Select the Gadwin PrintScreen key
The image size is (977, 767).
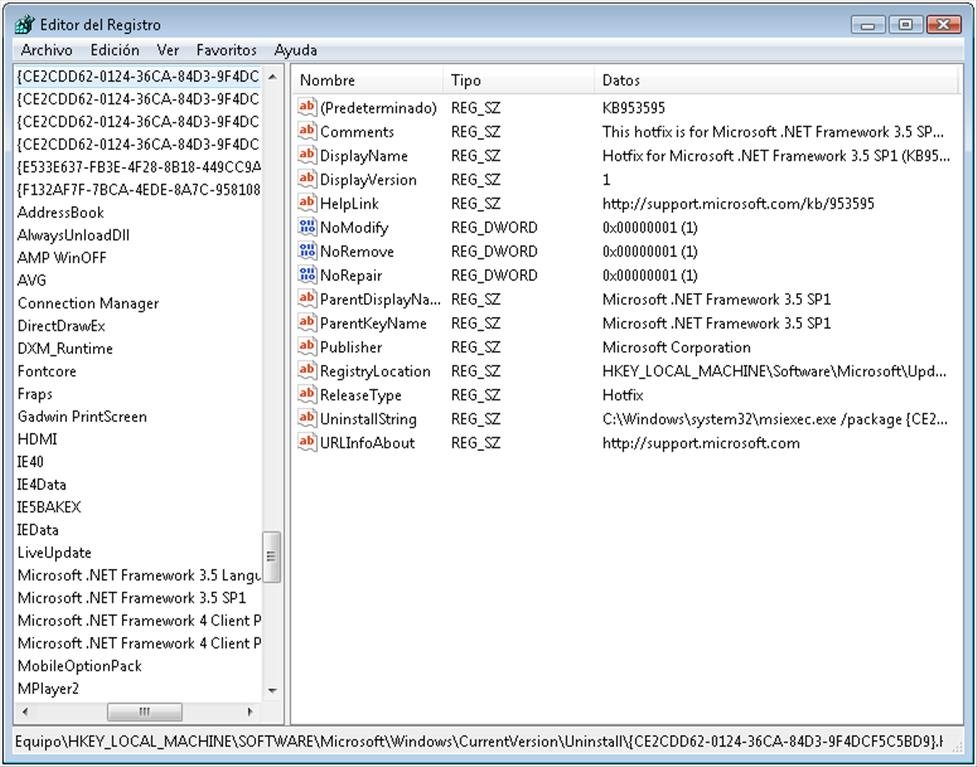tap(82, 416)
